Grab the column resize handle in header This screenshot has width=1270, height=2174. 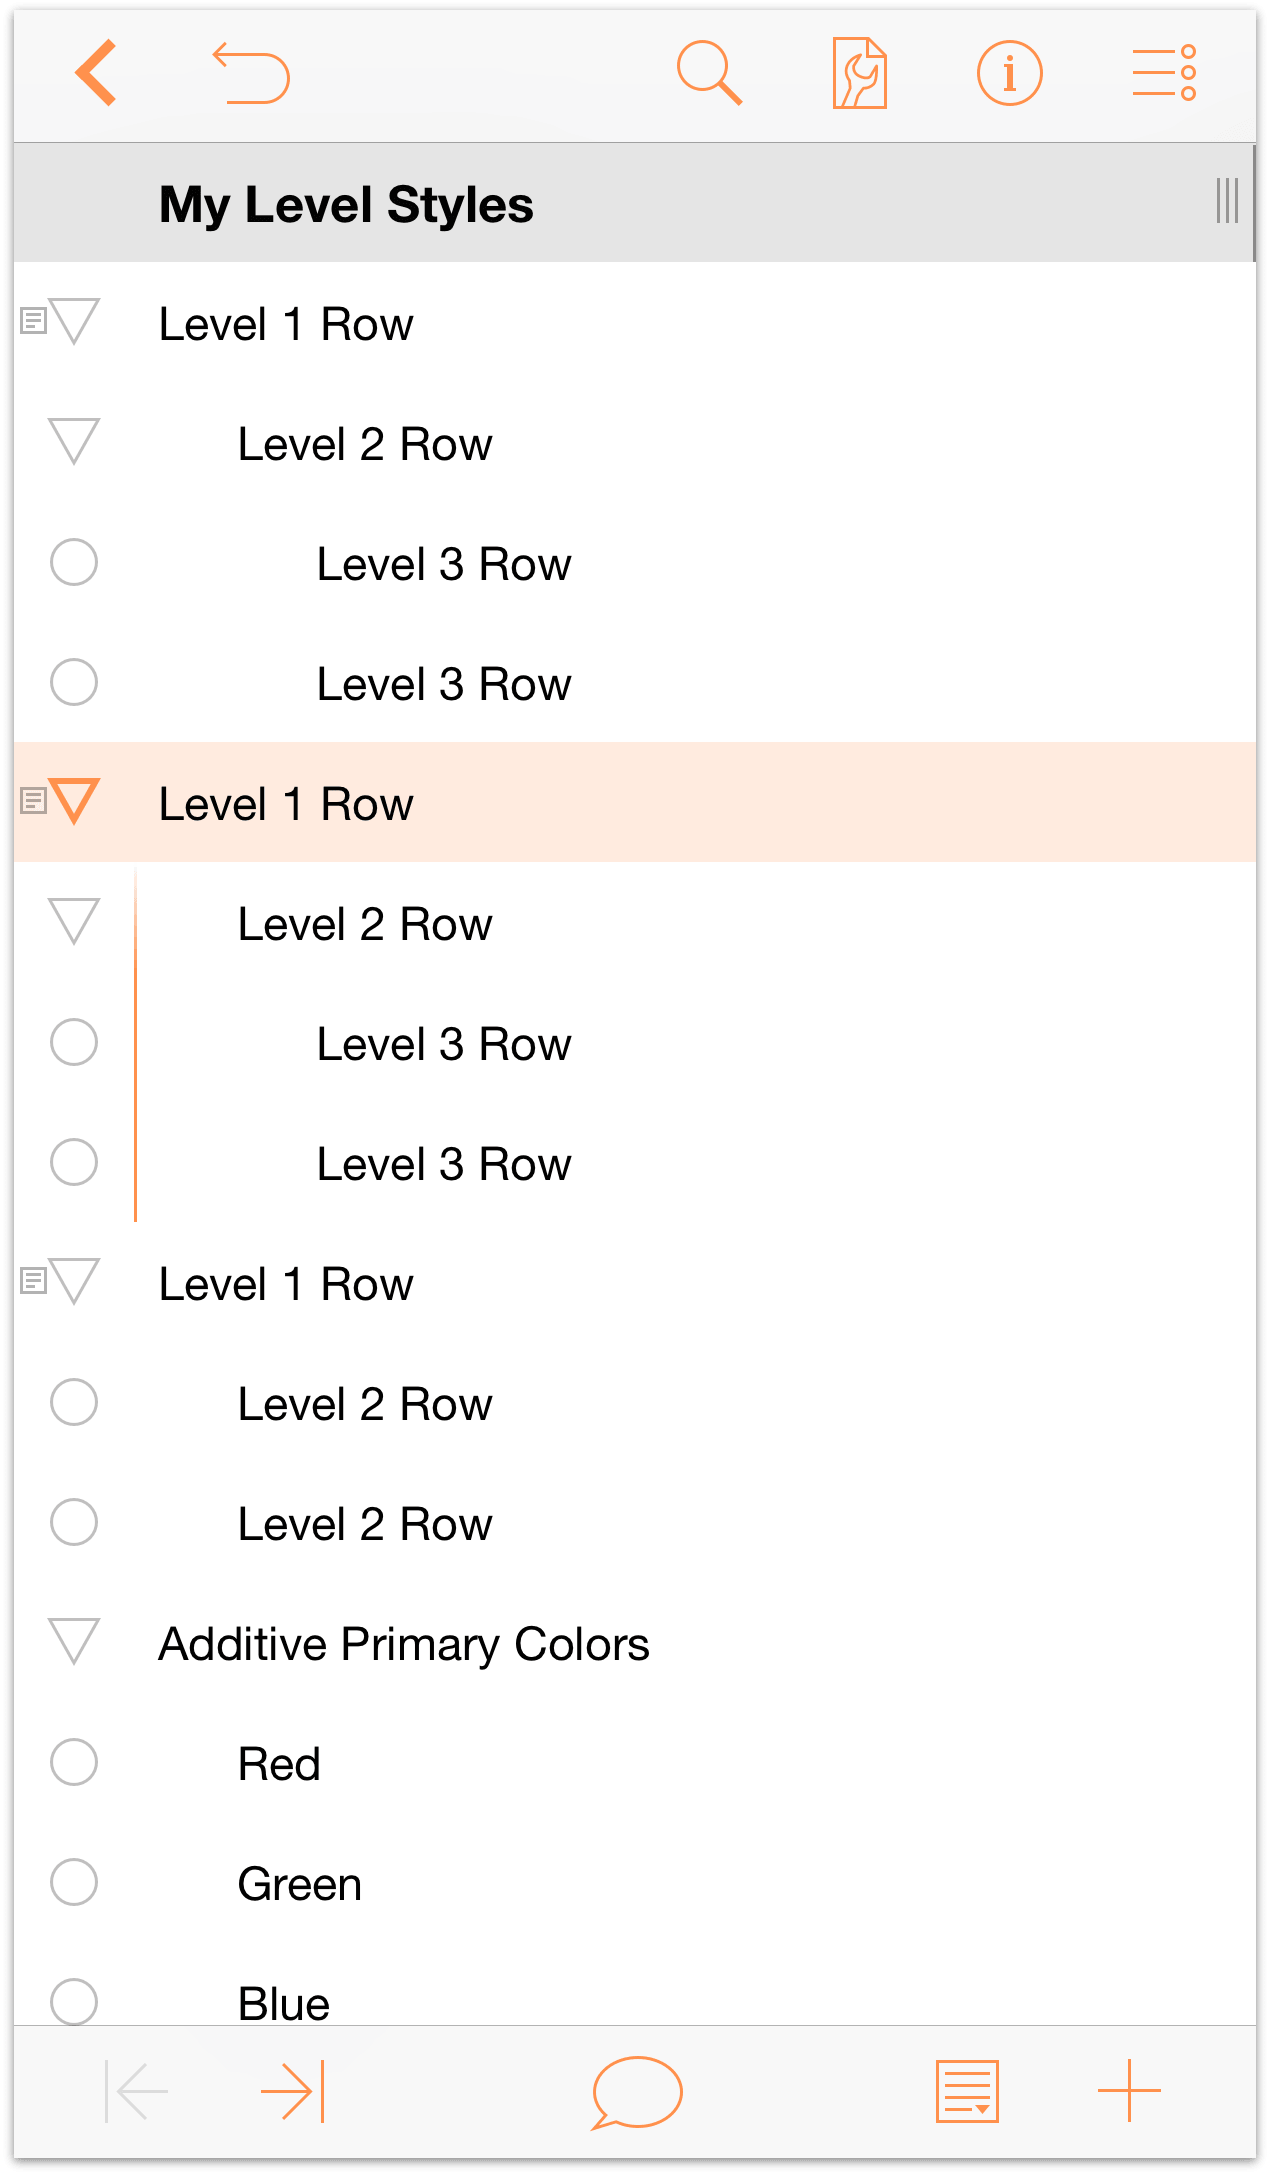tap(1227, 201)
